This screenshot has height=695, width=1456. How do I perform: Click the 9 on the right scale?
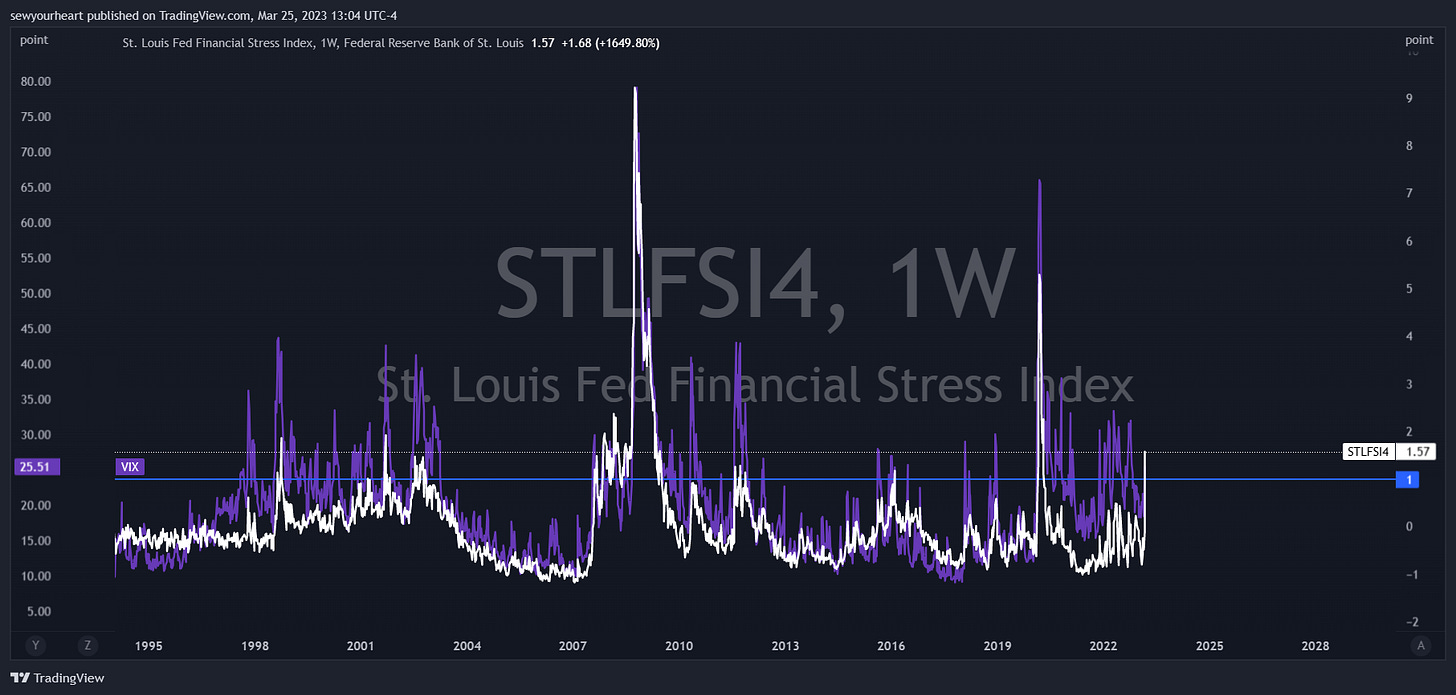(x=1408, y=98)
